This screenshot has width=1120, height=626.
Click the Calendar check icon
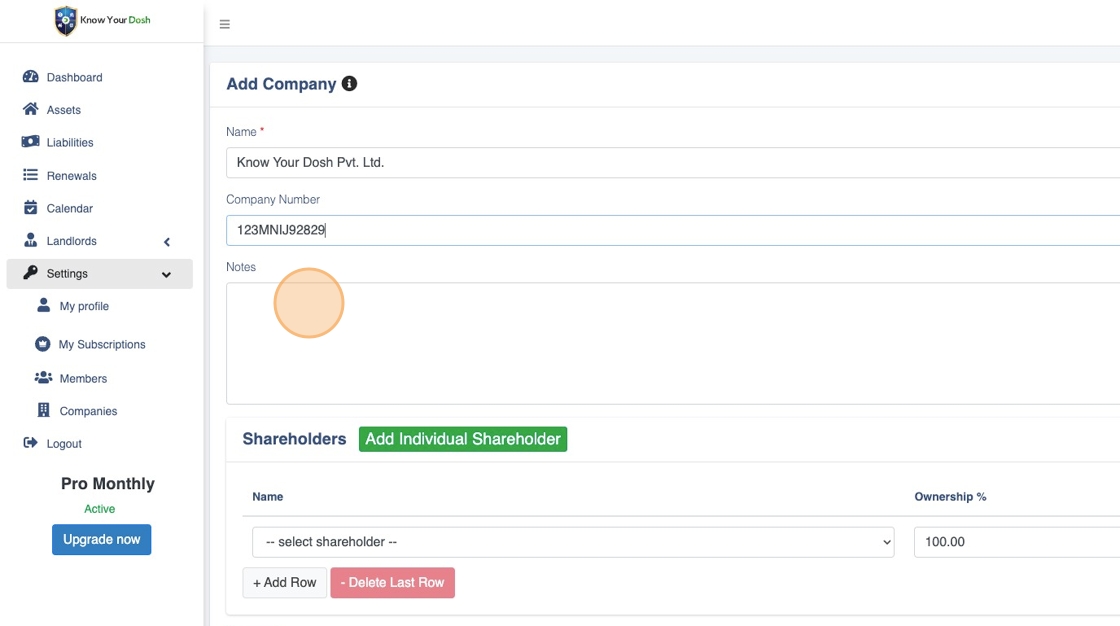30,208
